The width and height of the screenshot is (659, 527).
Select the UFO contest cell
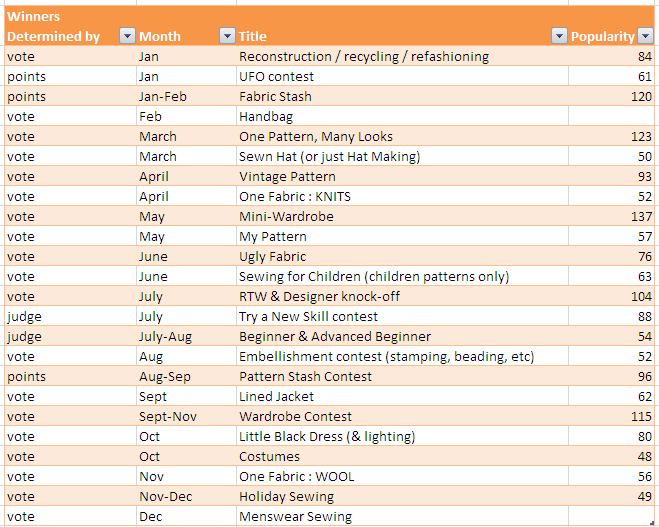402,76
